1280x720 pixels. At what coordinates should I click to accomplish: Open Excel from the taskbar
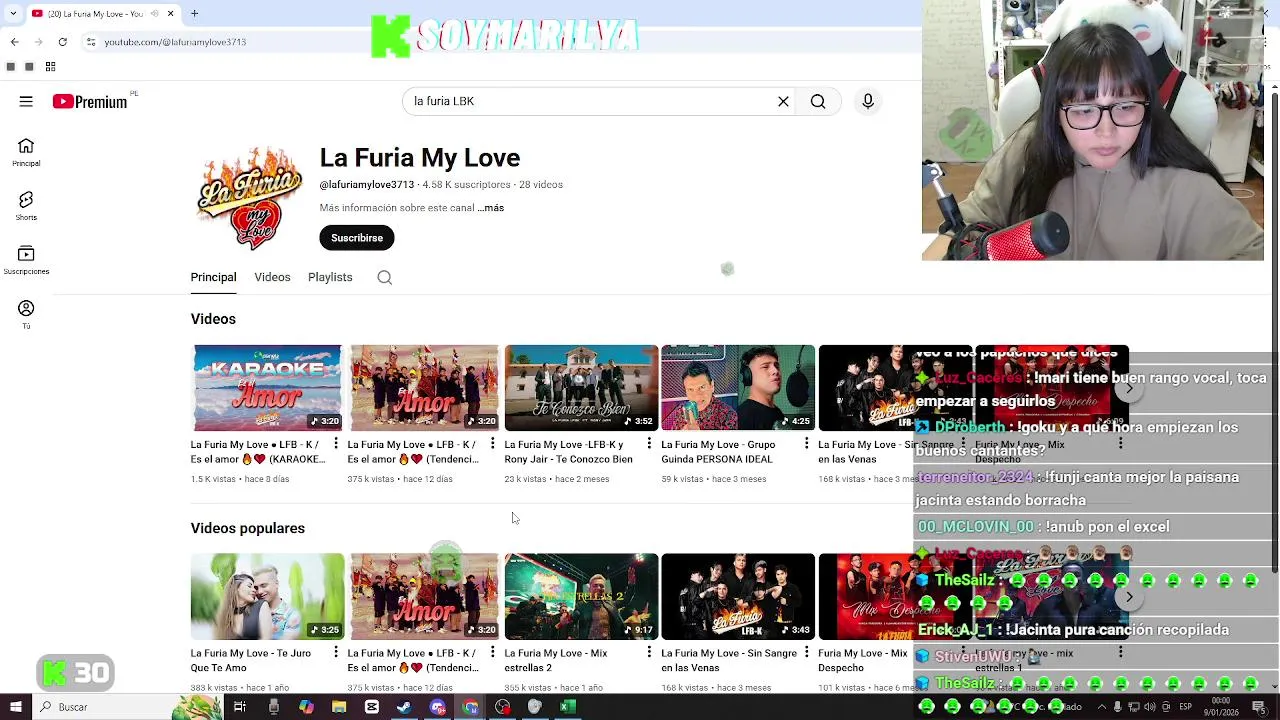(567, 707)
